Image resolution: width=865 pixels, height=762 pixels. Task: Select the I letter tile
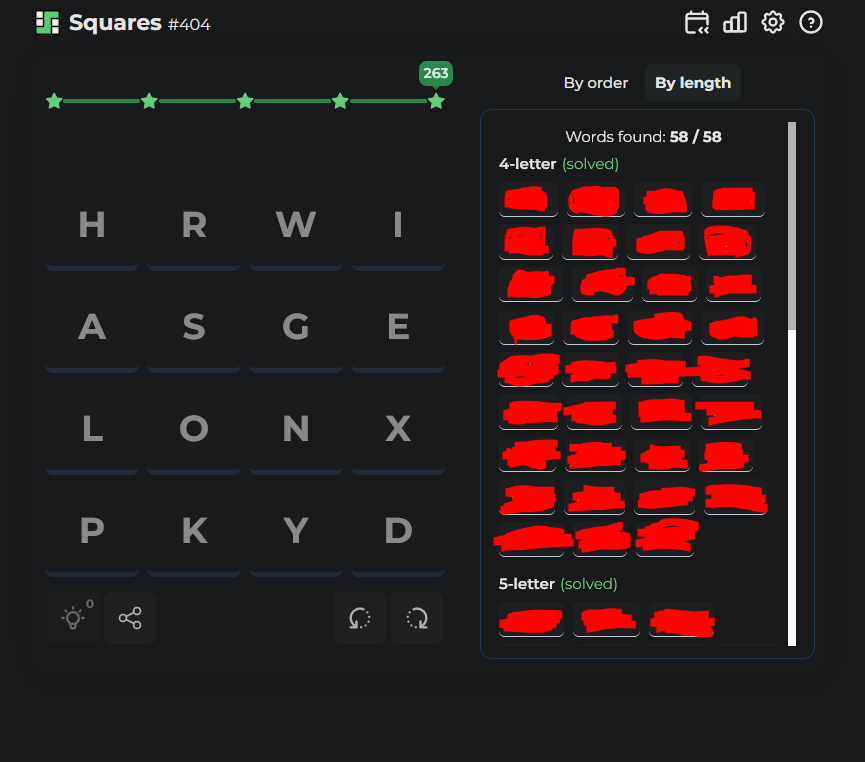point(398,225)
